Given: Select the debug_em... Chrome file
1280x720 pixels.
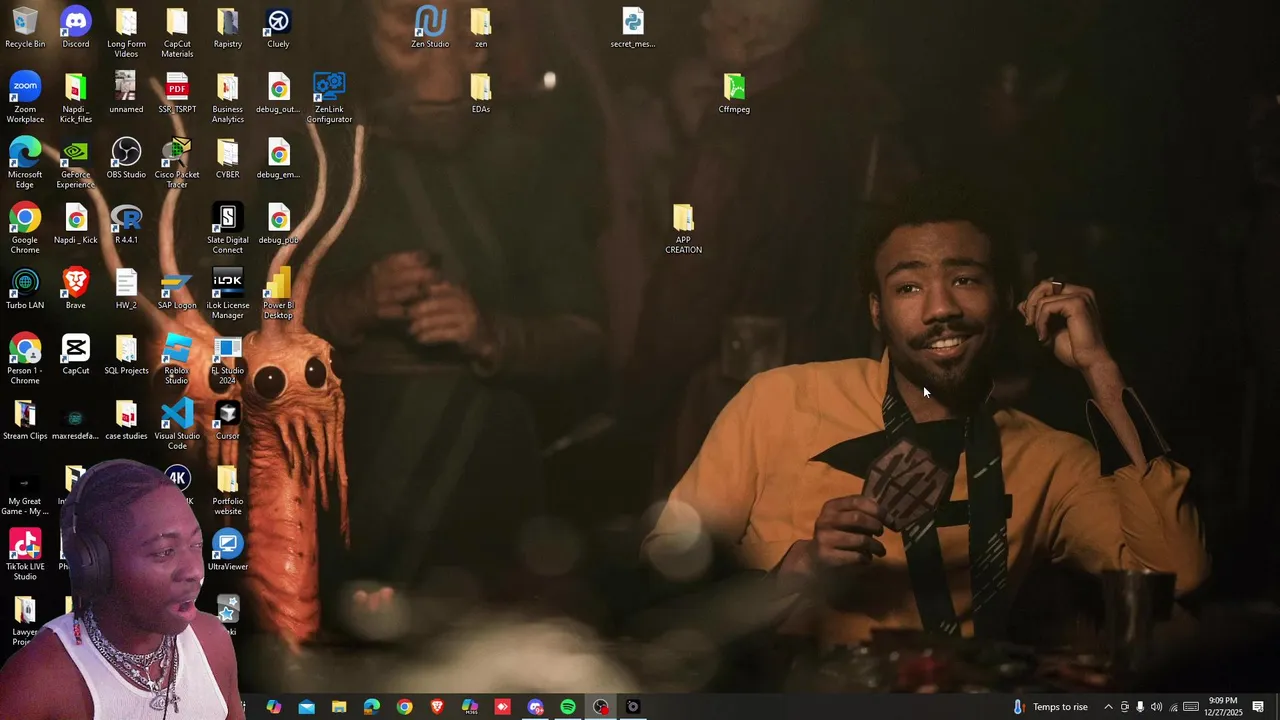Looking at the screenshot, I should [278, 158].
